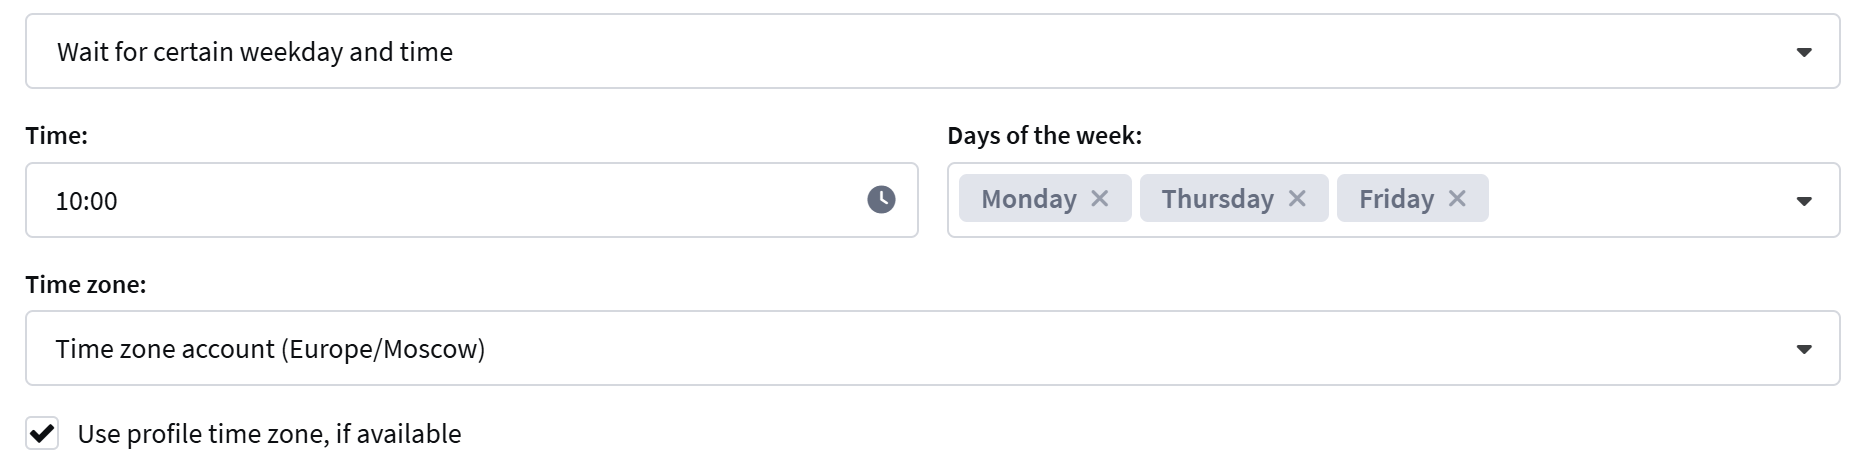Image resolution: width=1870 pixels, height=465 pixels.
Task: Click the "Time zone:" field label
Action: coord(86,285)
